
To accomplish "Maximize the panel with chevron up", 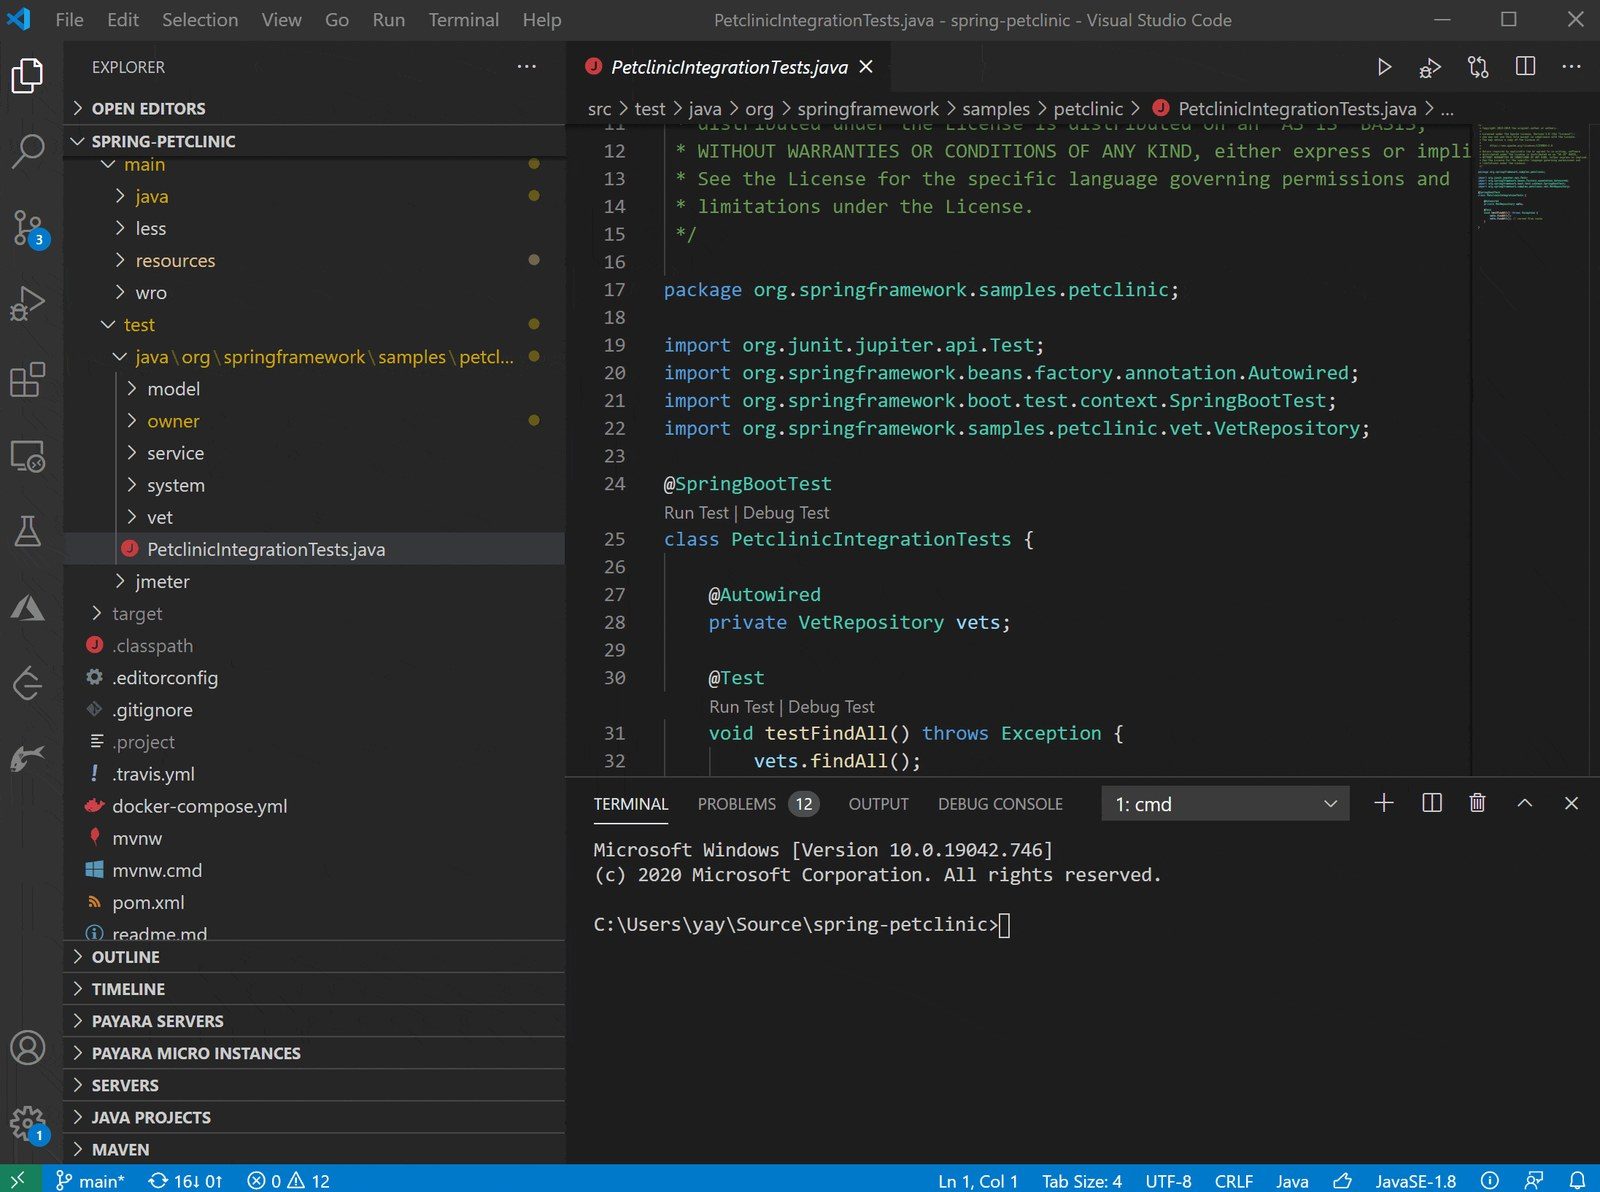I will coord(1524,803).
